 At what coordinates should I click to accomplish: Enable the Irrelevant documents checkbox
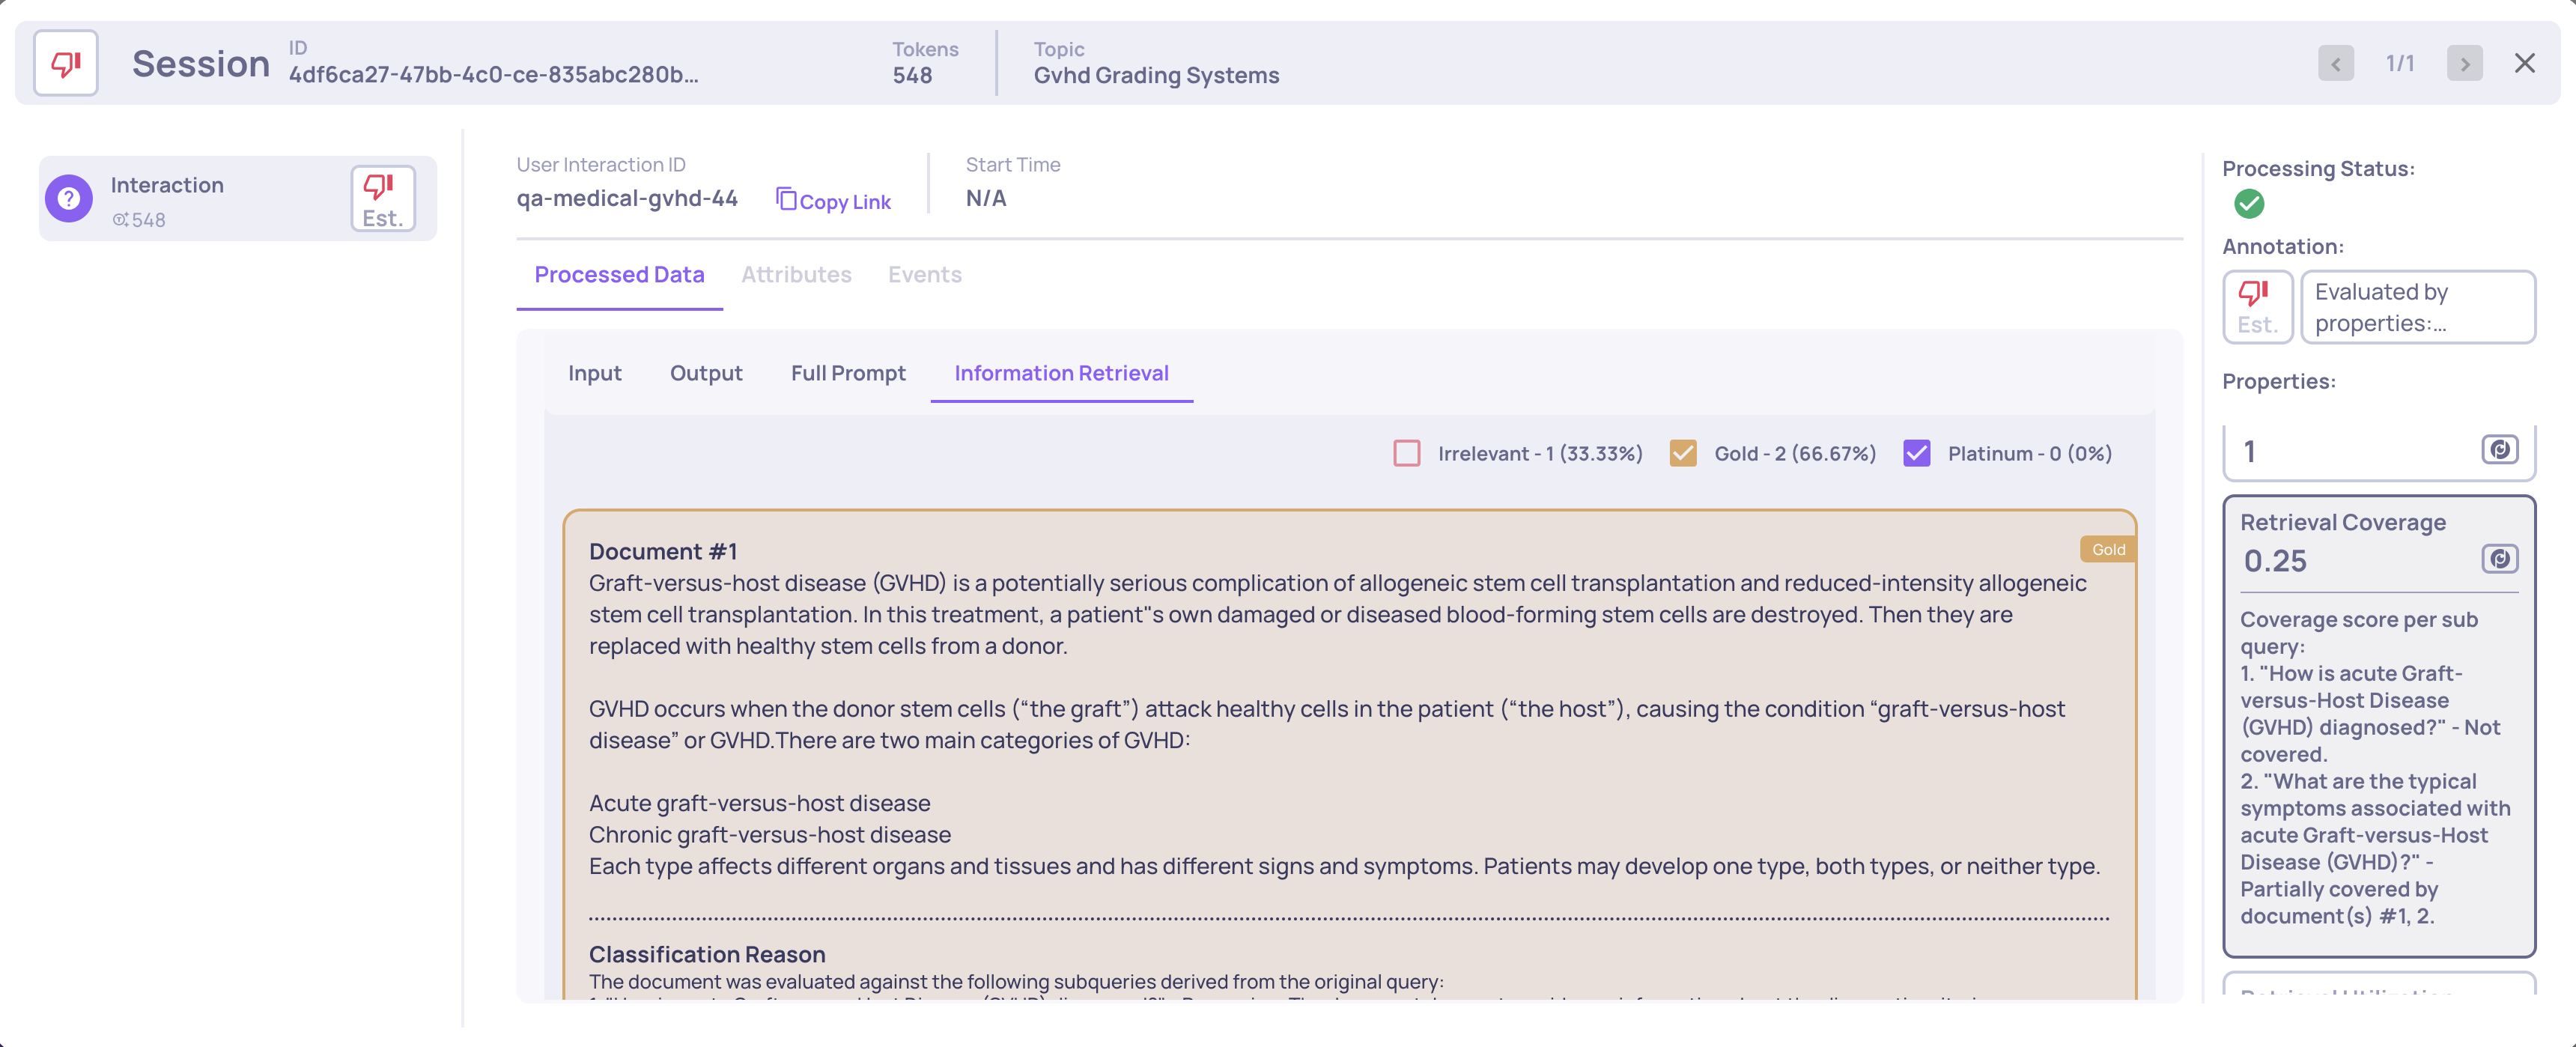1406,454
